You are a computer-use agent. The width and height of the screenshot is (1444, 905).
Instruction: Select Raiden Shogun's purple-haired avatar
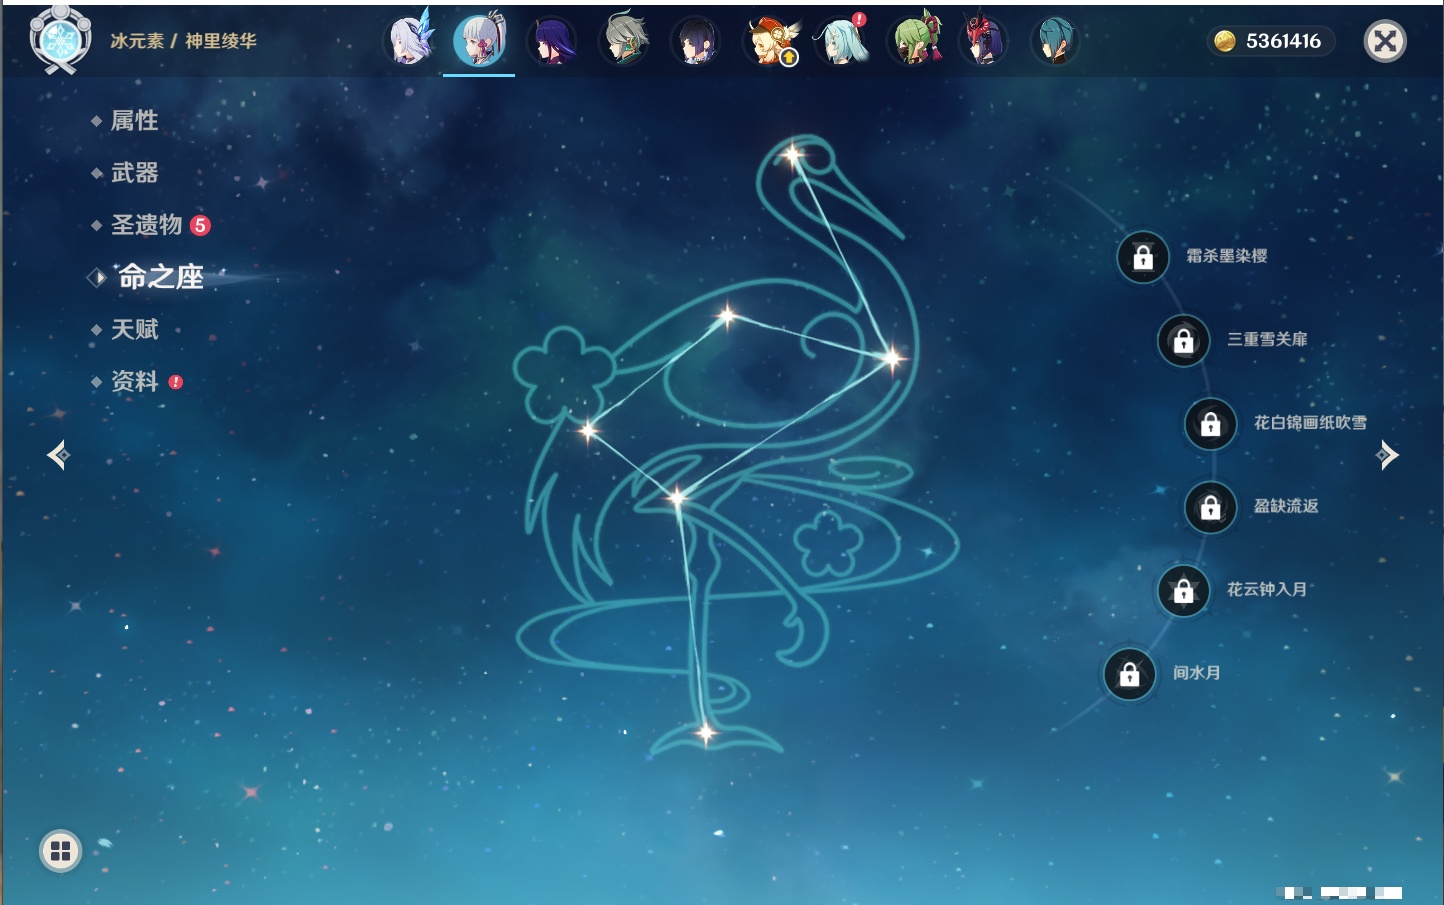pos(552,41)
